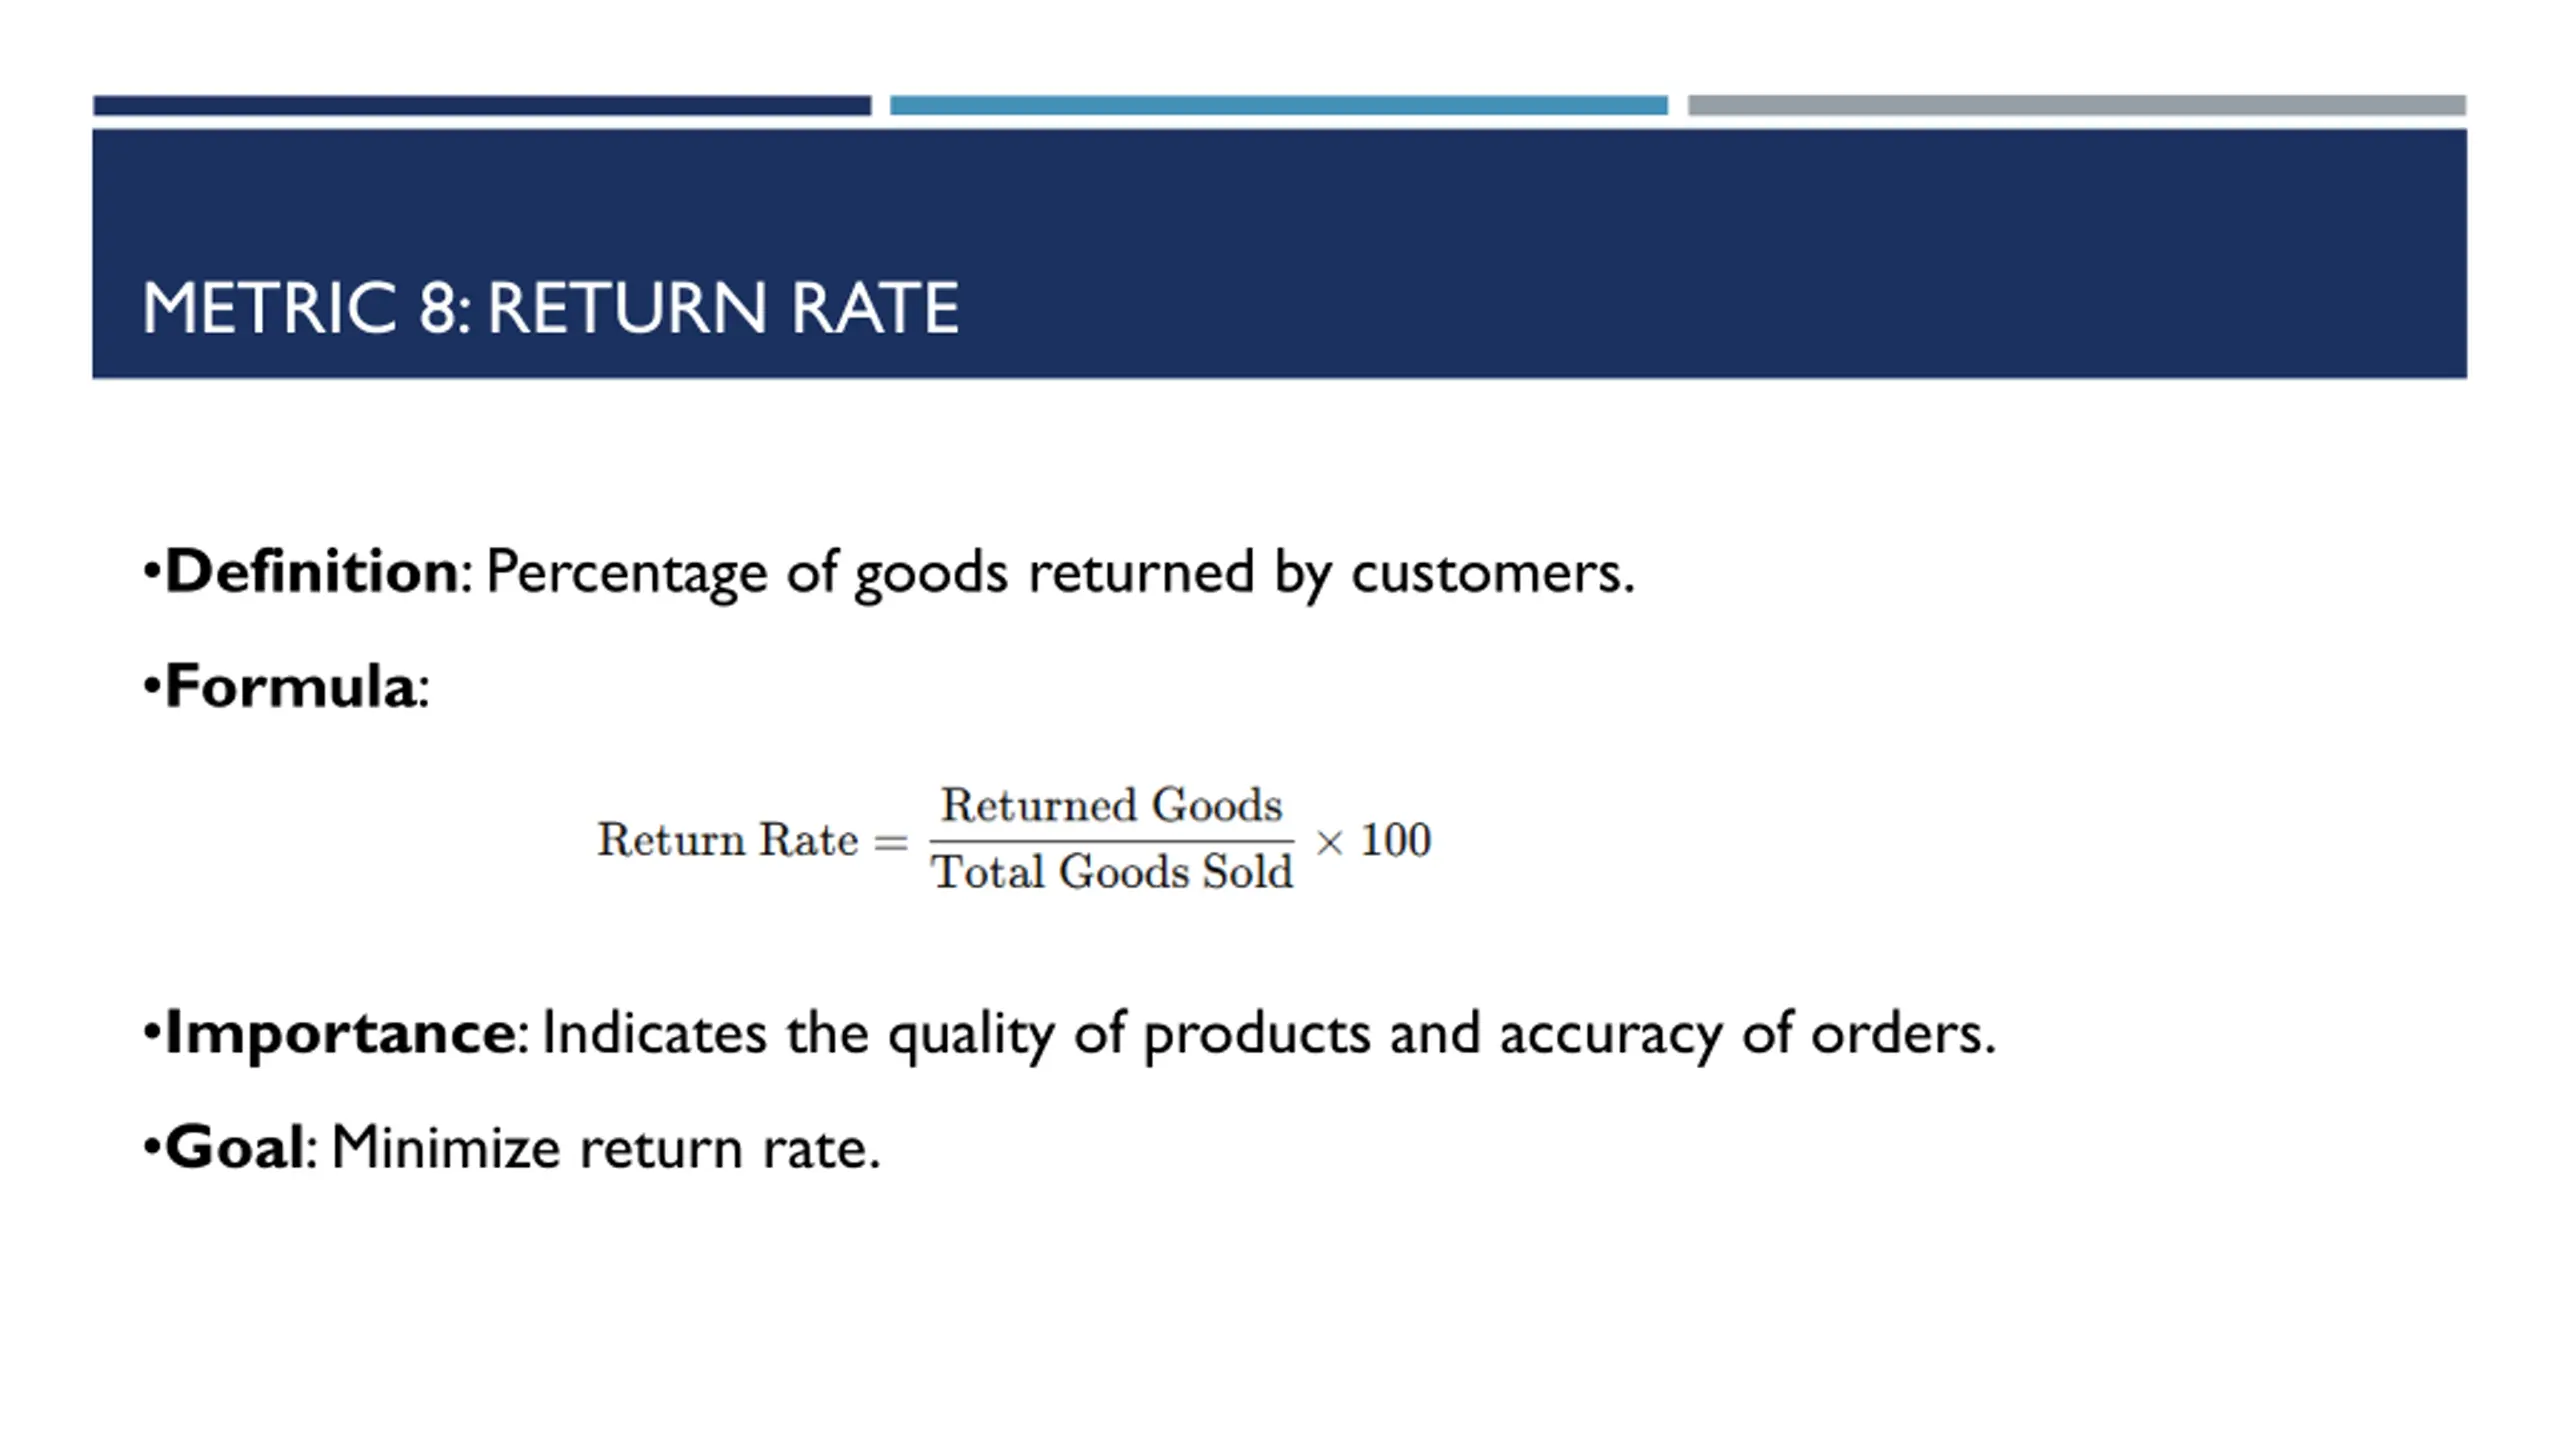Click the bold word "Definition"
Viewport: 2560px width, 1440px height.
point(311,572)
